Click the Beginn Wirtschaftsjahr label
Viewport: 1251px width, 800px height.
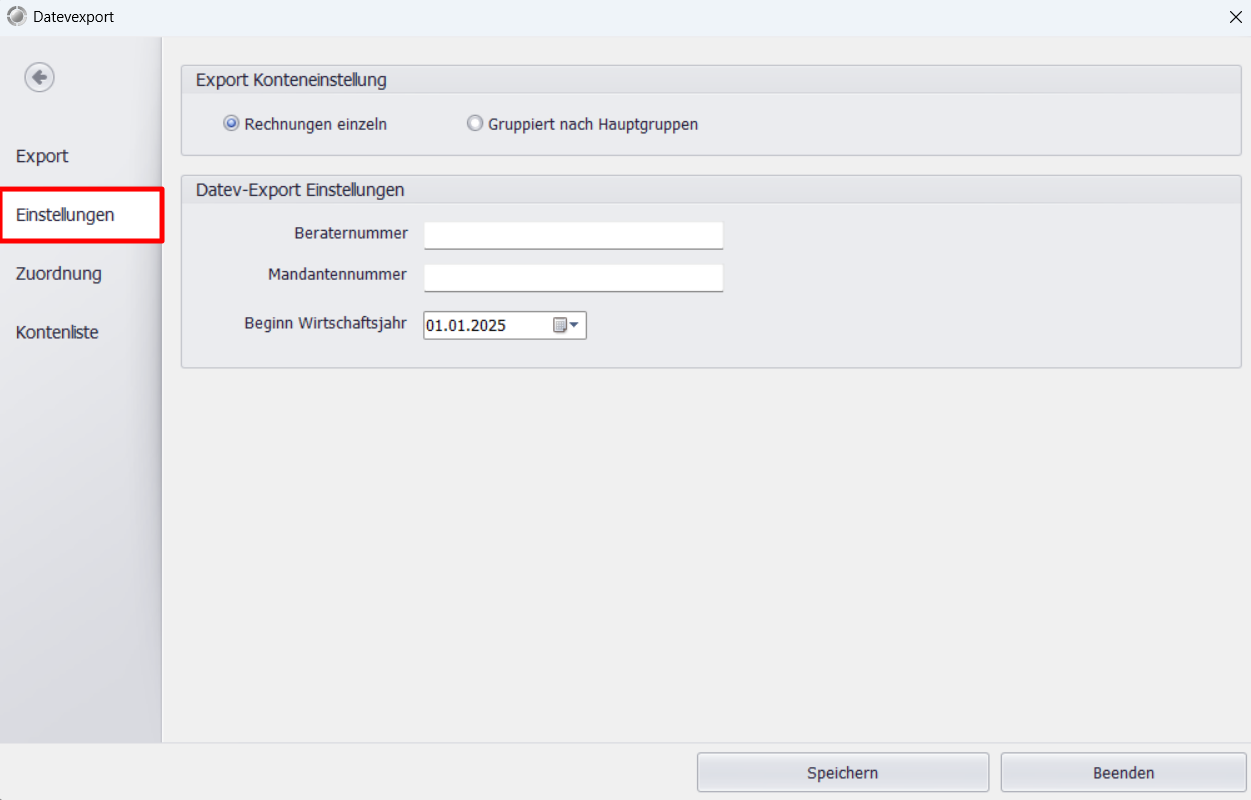(325, 323)
